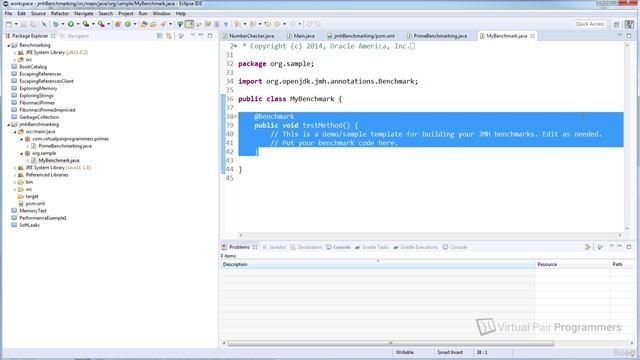The width and height of the screenshot is (640, 360).
Task: Click the Java perspective icon
Action: click(x=629, y=24)
